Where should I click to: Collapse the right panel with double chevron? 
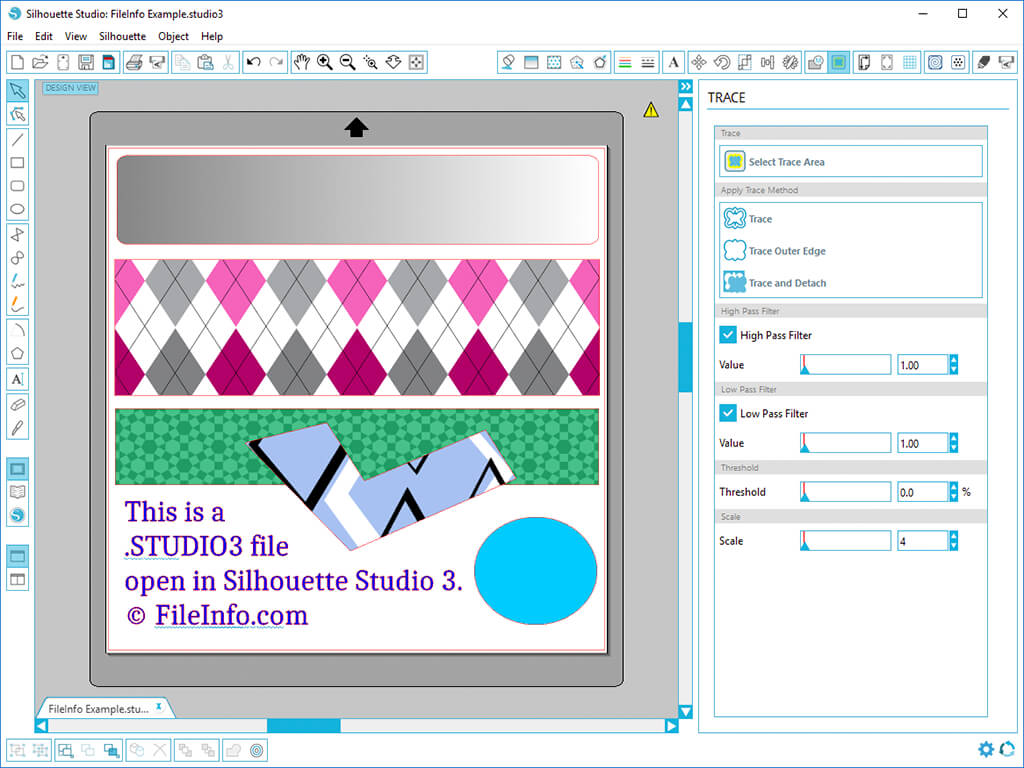(x=685, y=86)
